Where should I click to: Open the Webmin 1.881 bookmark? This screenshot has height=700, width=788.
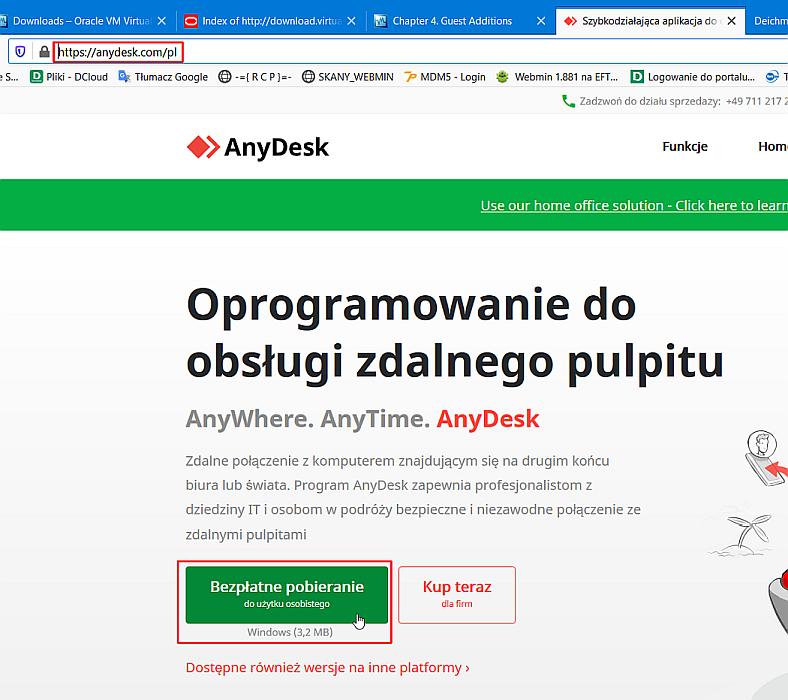[x=558, y=76]
